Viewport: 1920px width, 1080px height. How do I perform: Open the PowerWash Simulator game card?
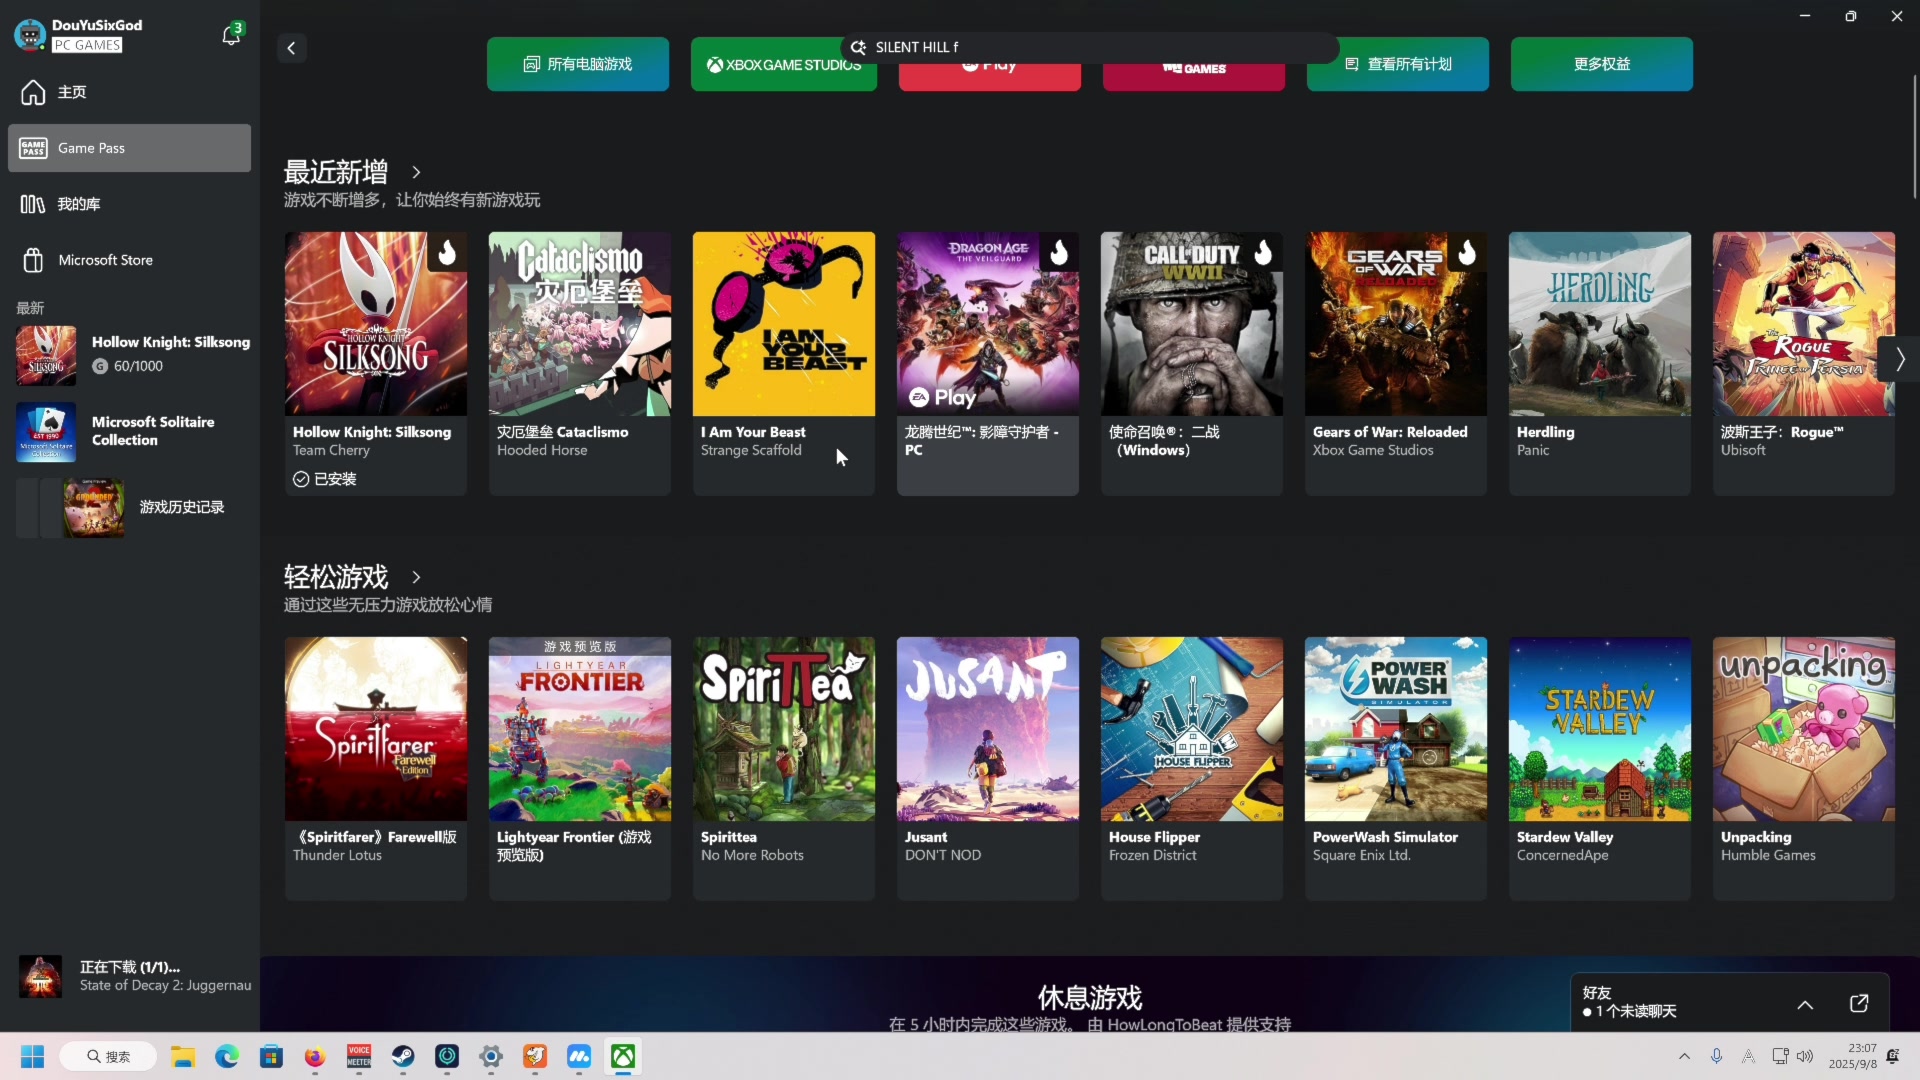coord(1396,768)
